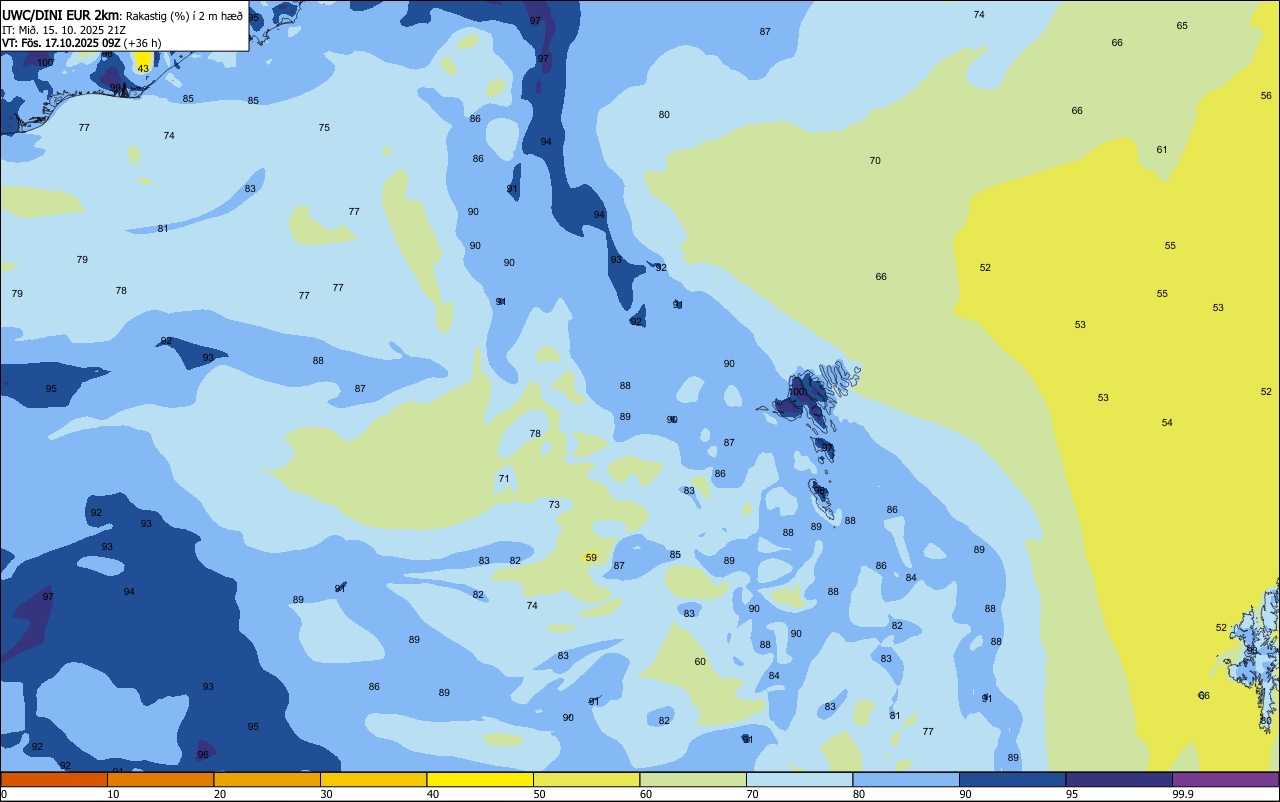
Task: Click the map value 75
Action: coord(324,128)
